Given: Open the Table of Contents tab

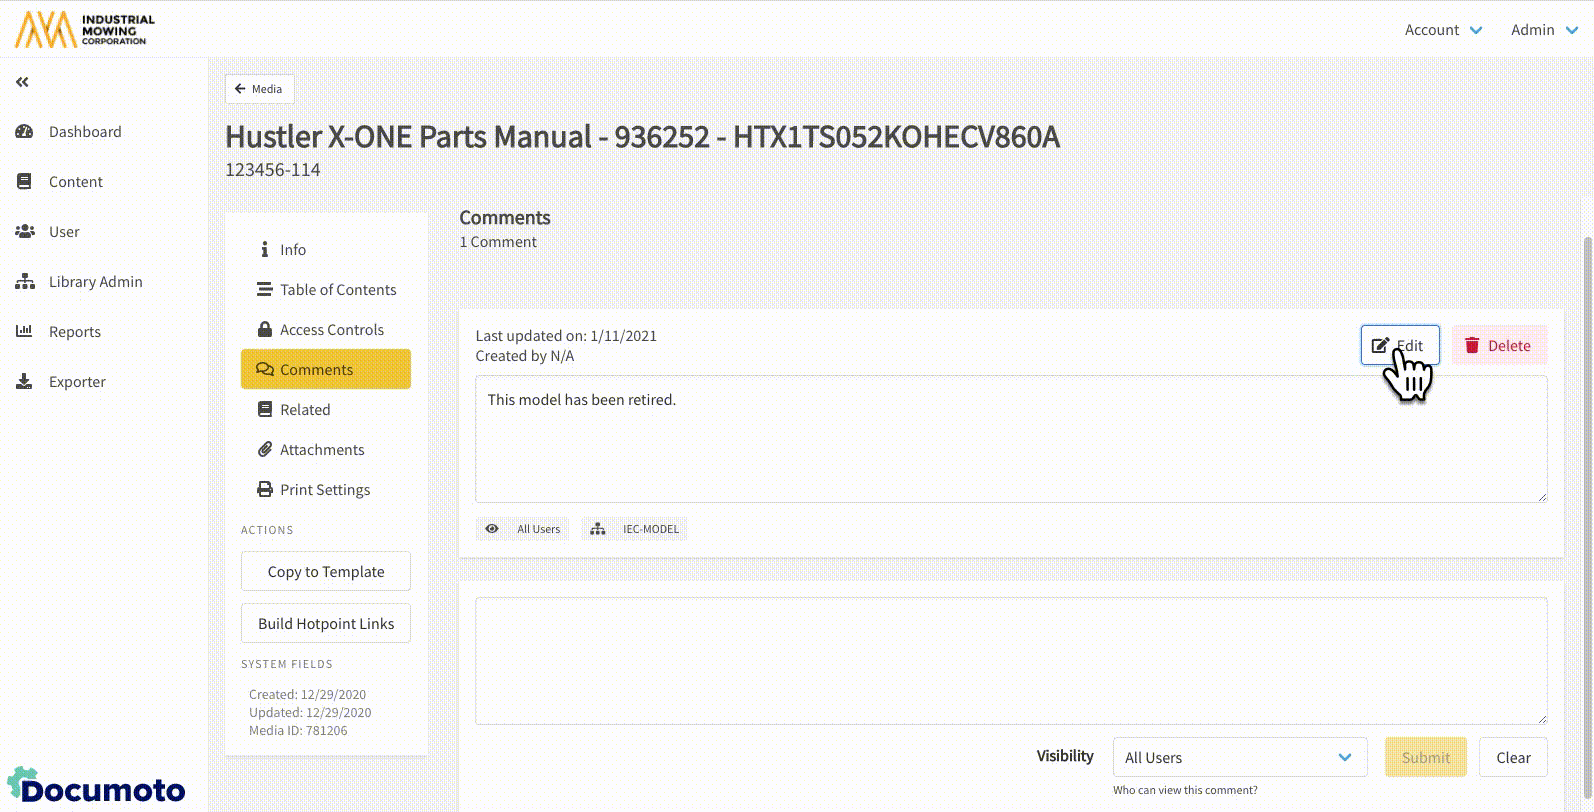Looking at the screenshot, I should pyautogui.click(x=337, y=290).
